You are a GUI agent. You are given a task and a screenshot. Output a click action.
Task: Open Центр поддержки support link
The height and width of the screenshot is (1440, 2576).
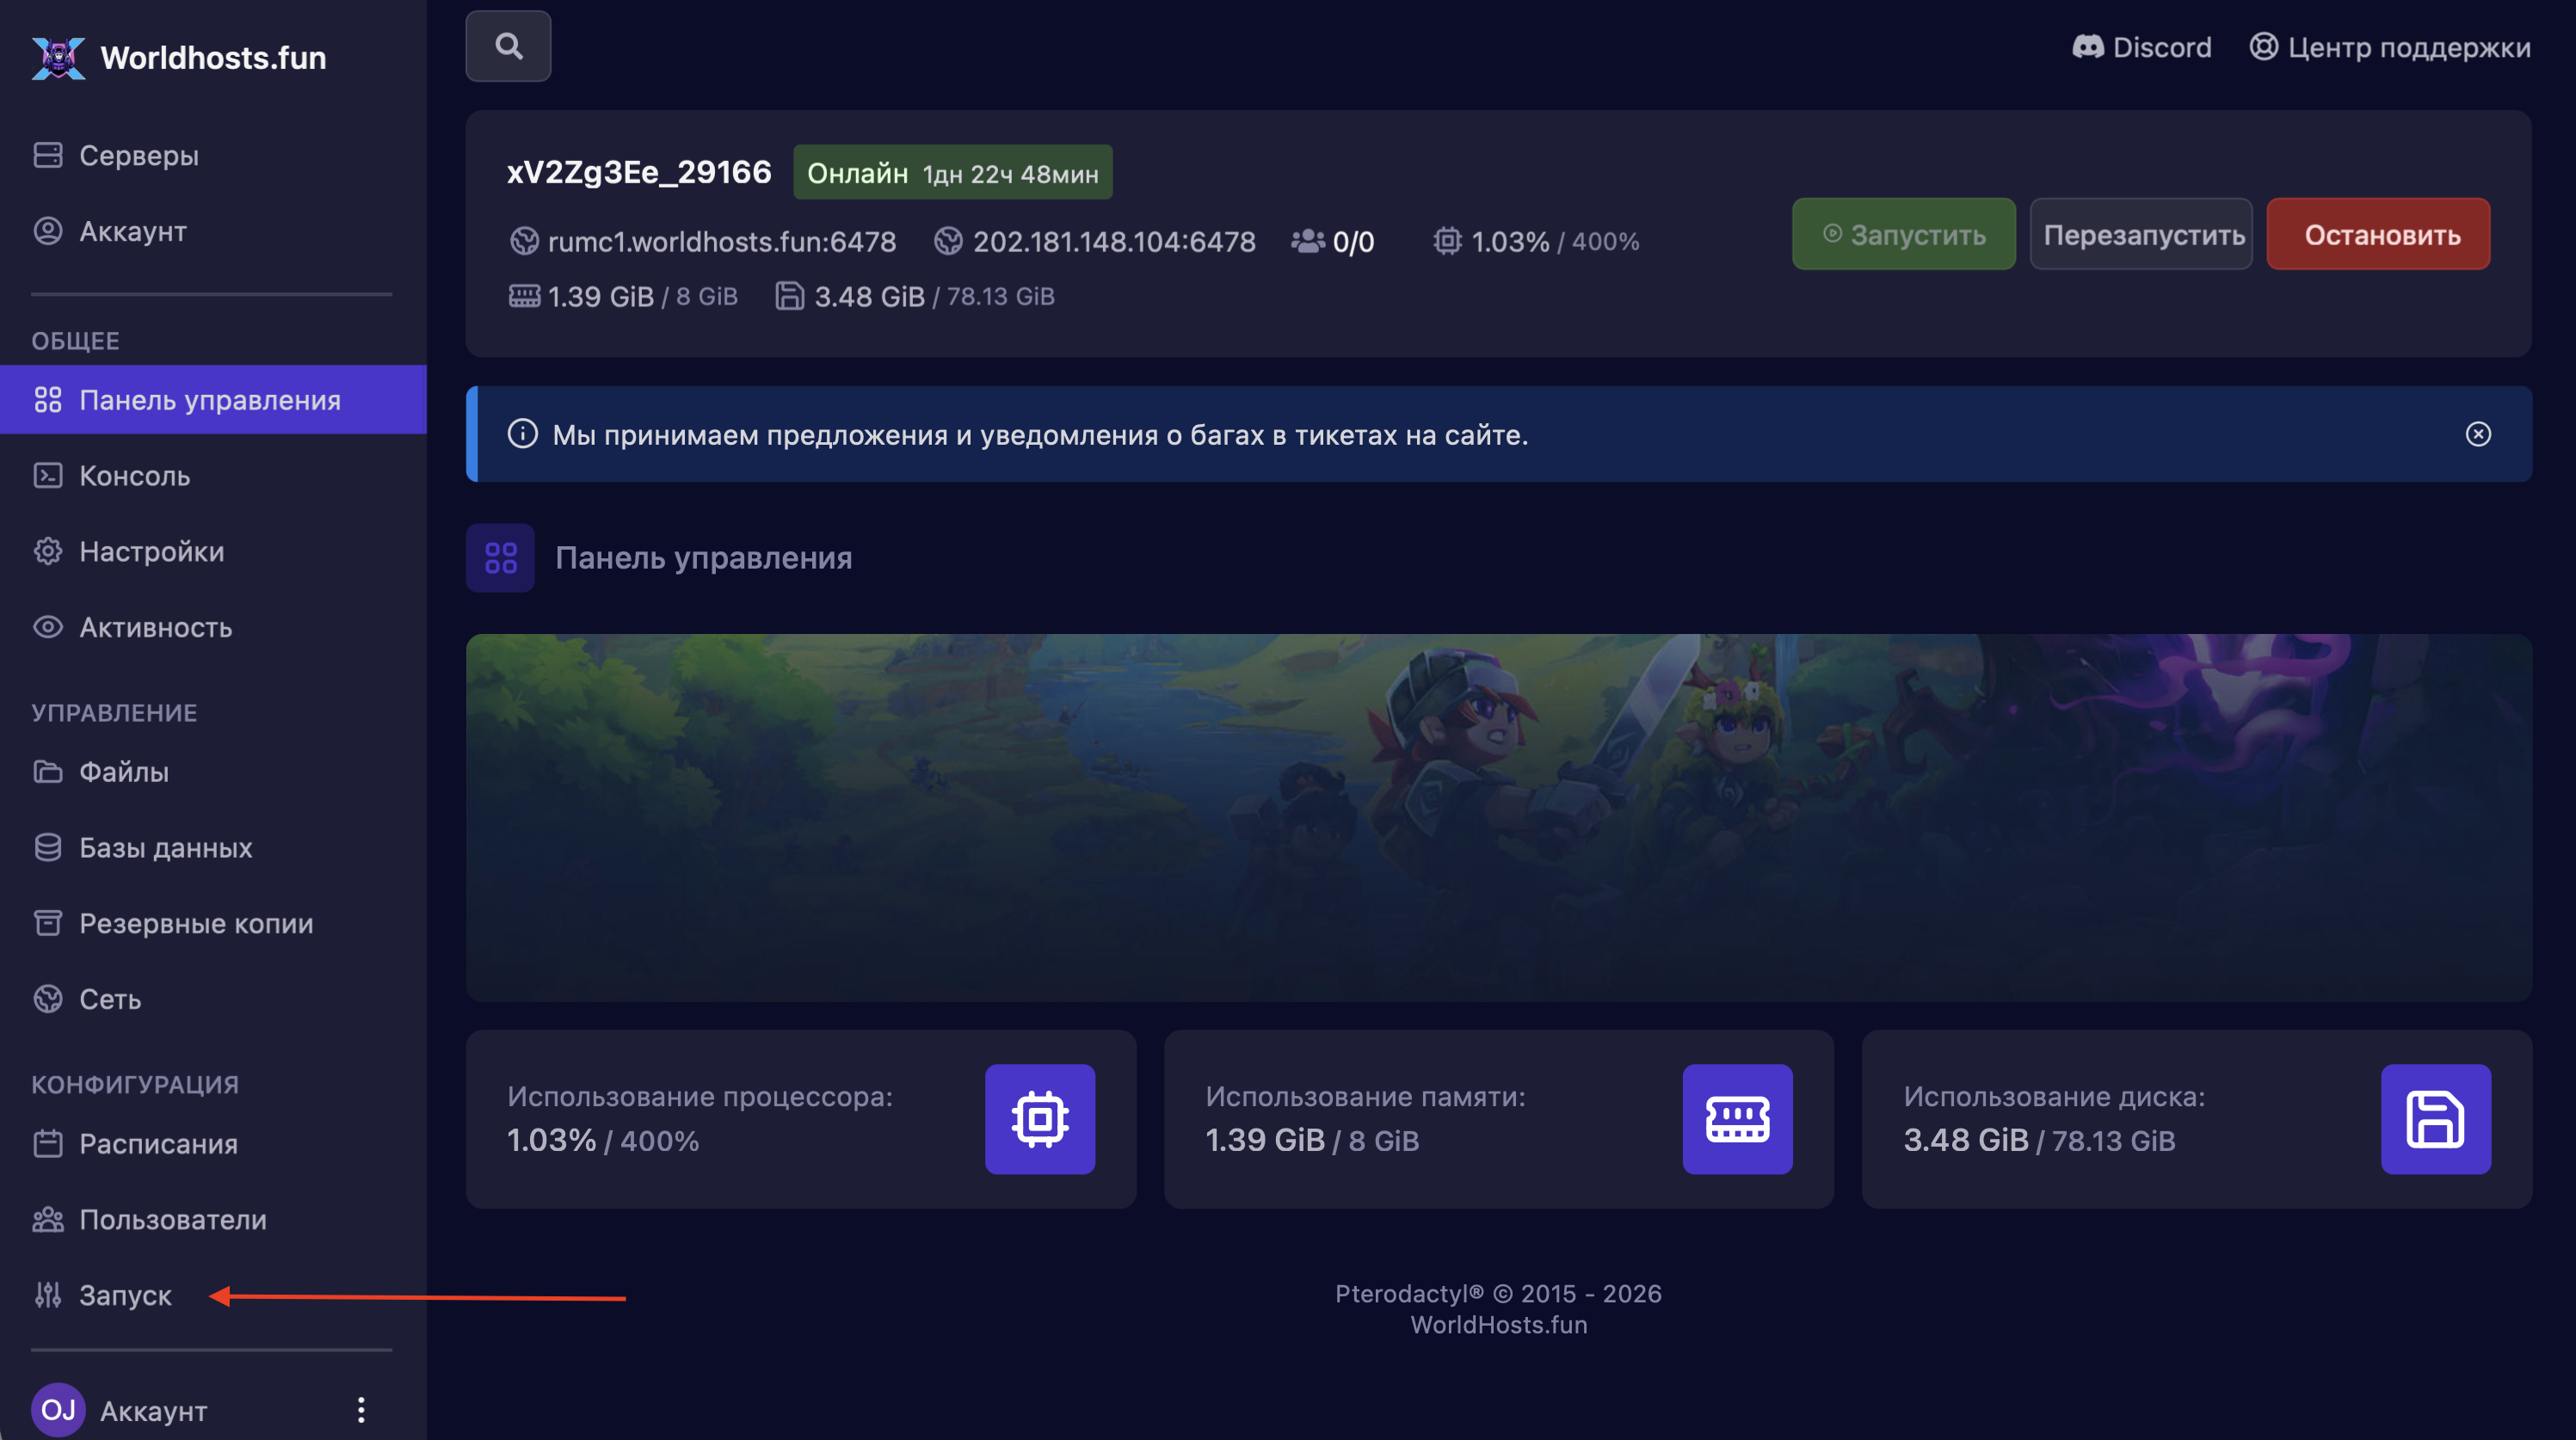pyautogui.click(x=2390, y=47)
